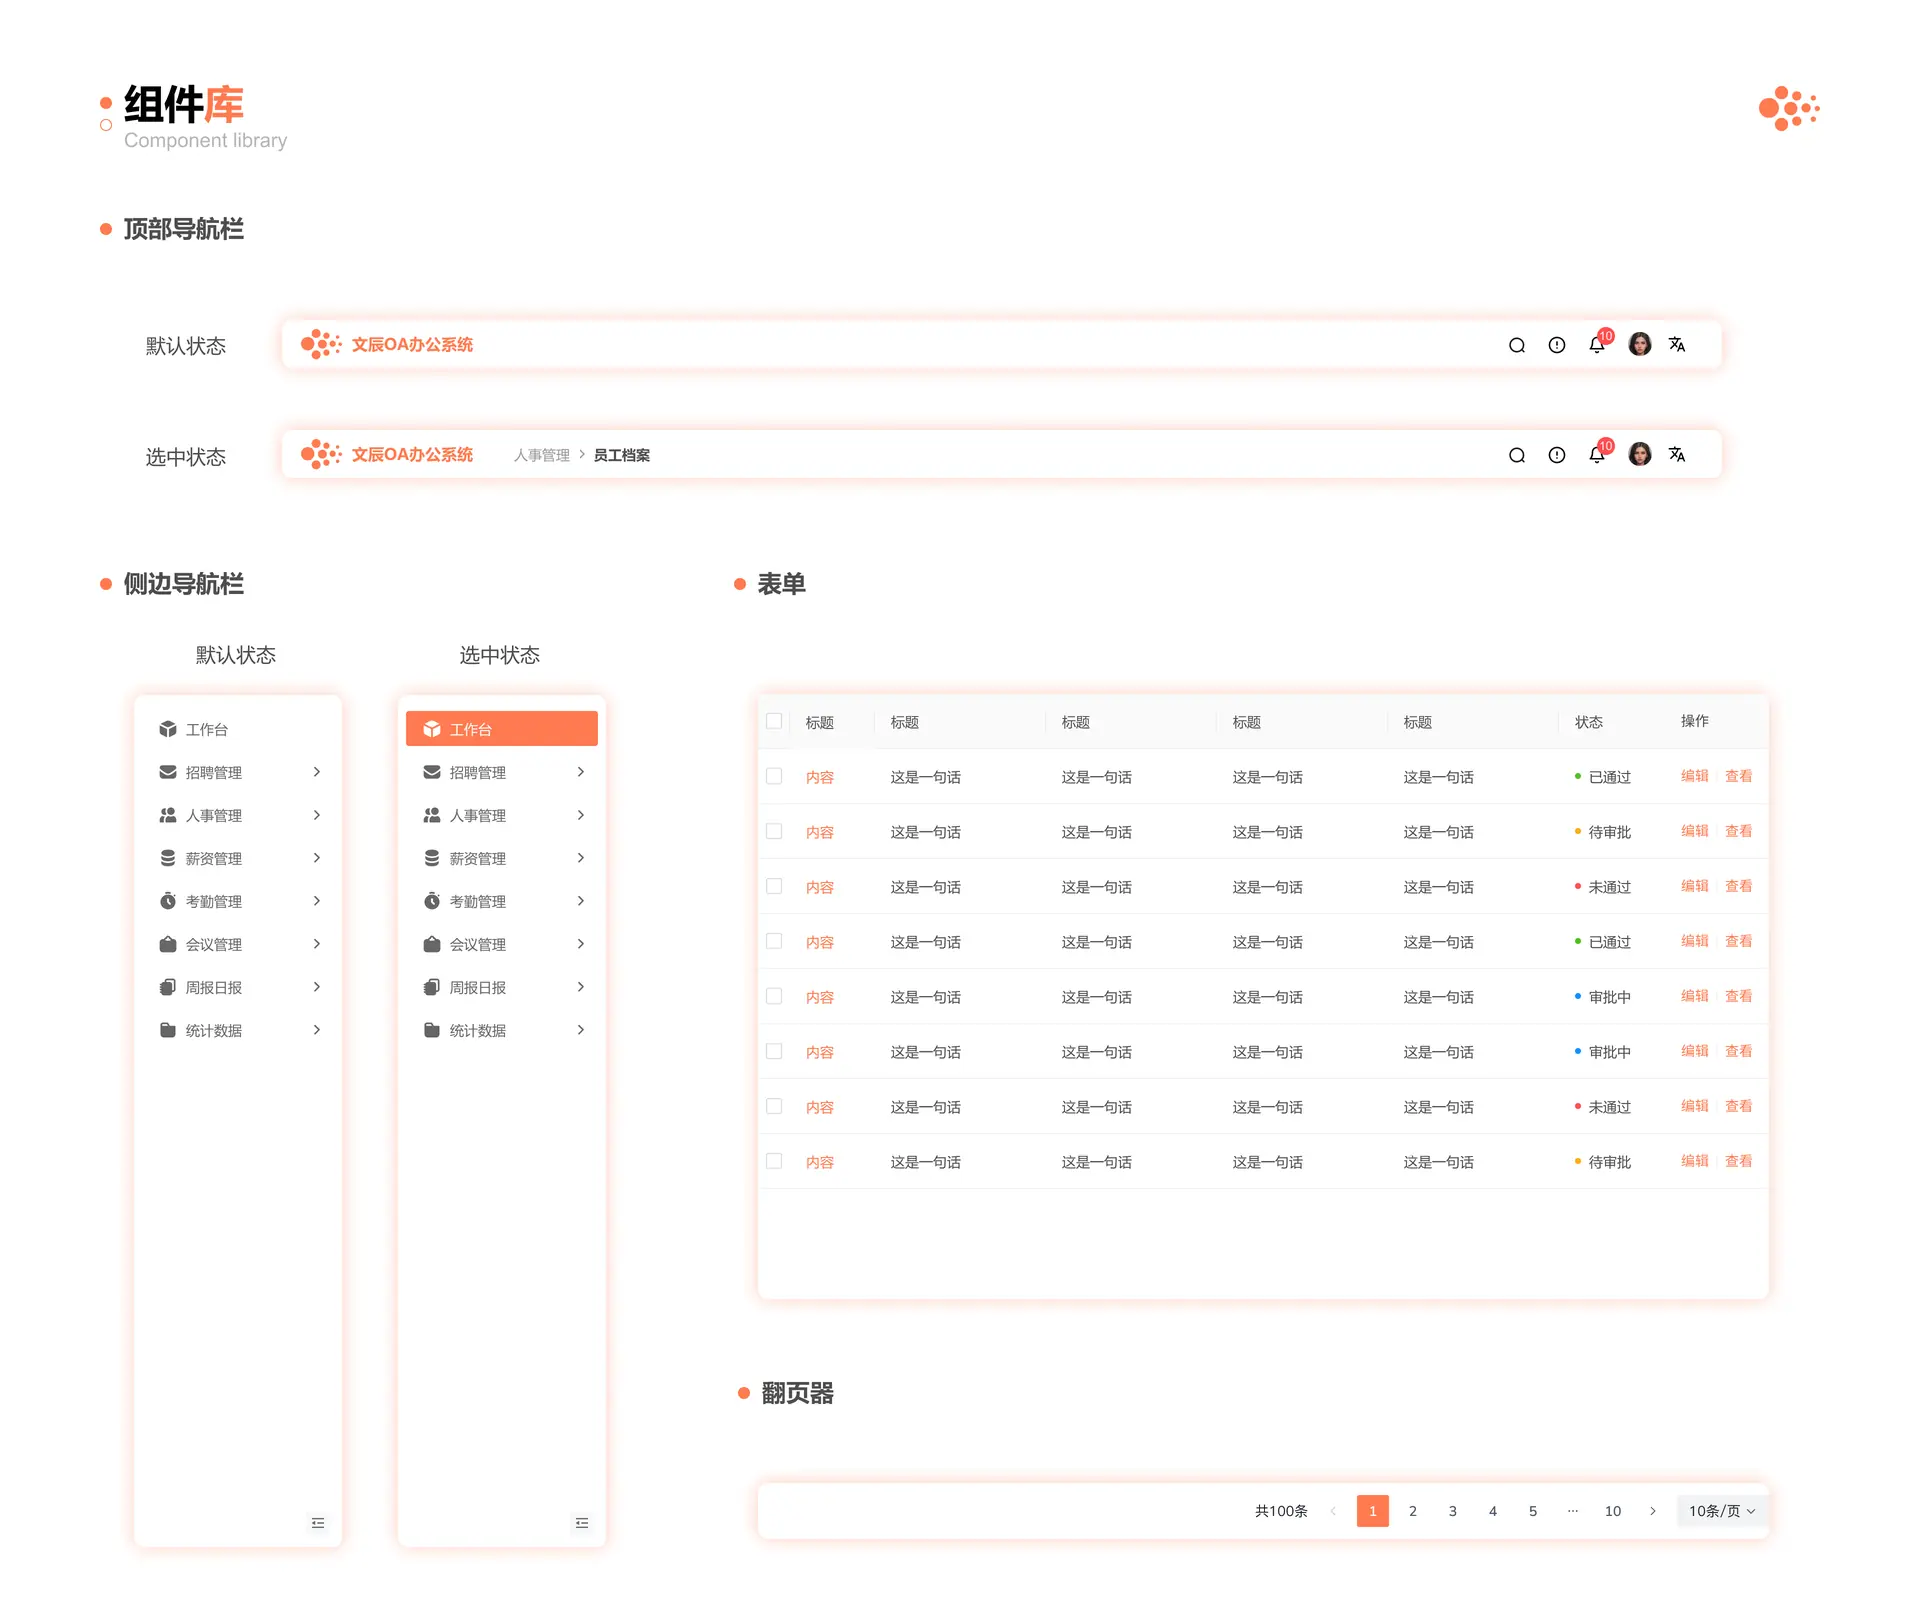The height and width of the screenshot is (1623, 1920).
Task: Select 工作台 in the default sidebar
Action: (238, 729)
